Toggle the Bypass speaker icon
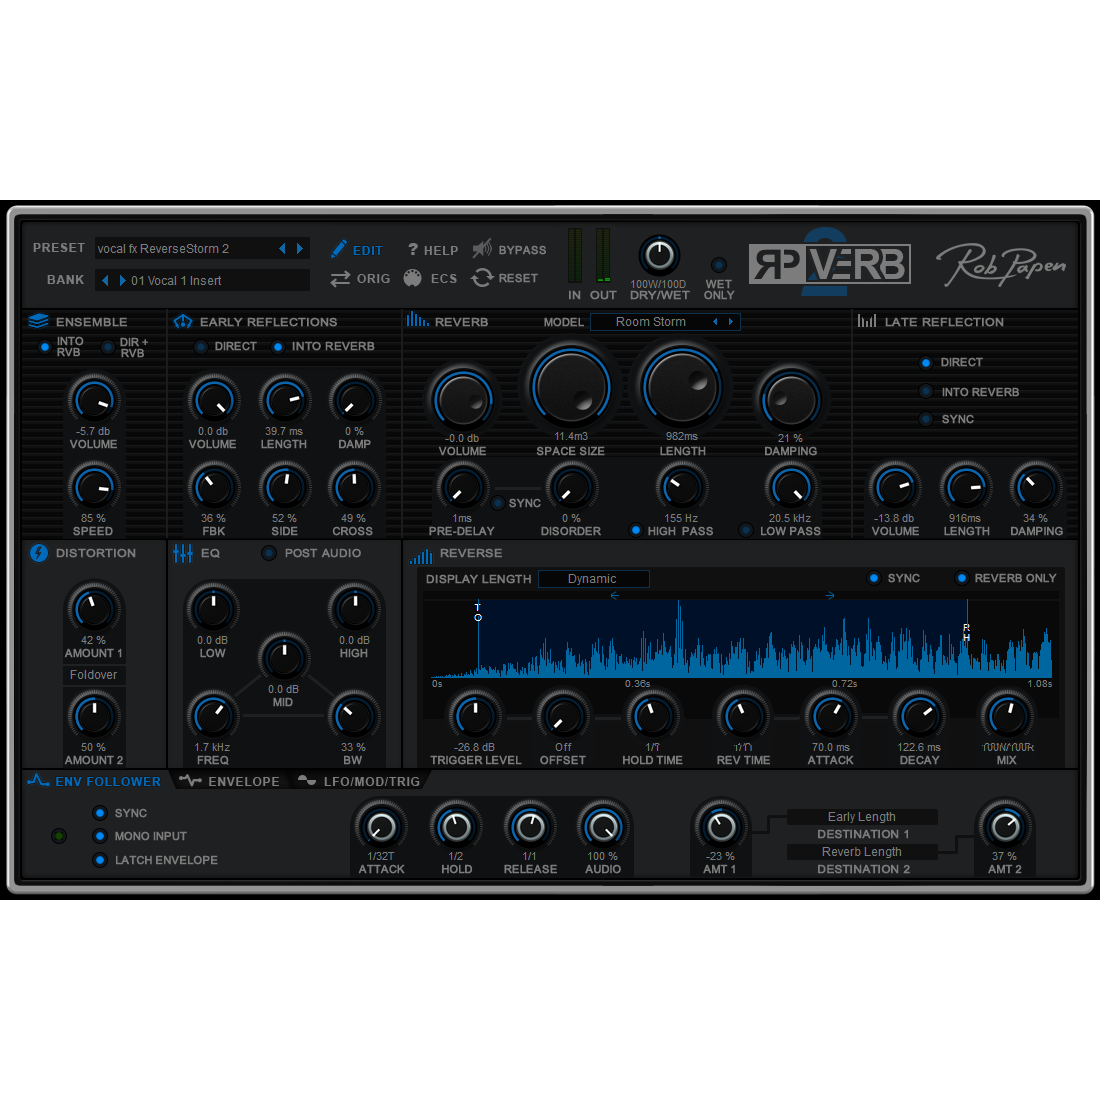The height and width of the screenshot is (1100, 1100). [482, 249]
